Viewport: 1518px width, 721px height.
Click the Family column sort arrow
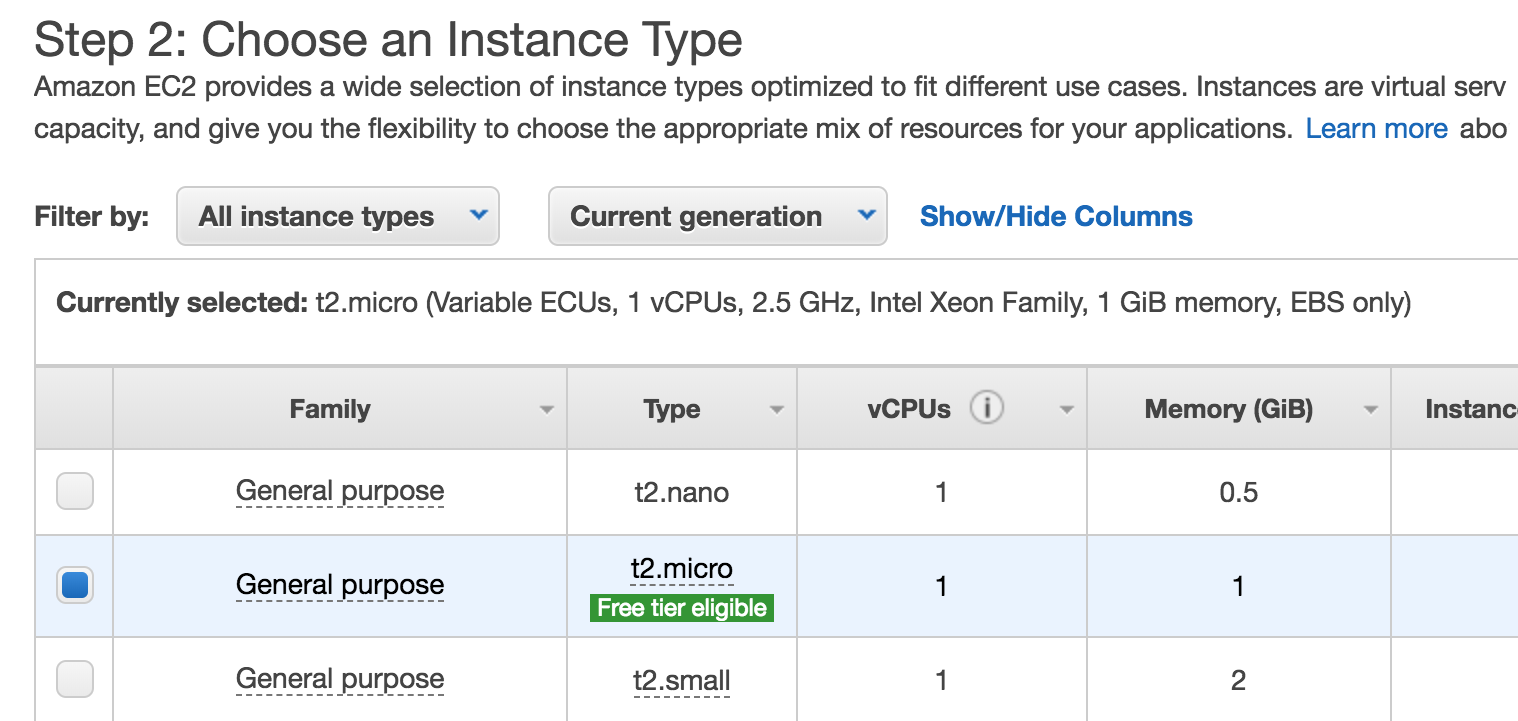tap(546, 410)
